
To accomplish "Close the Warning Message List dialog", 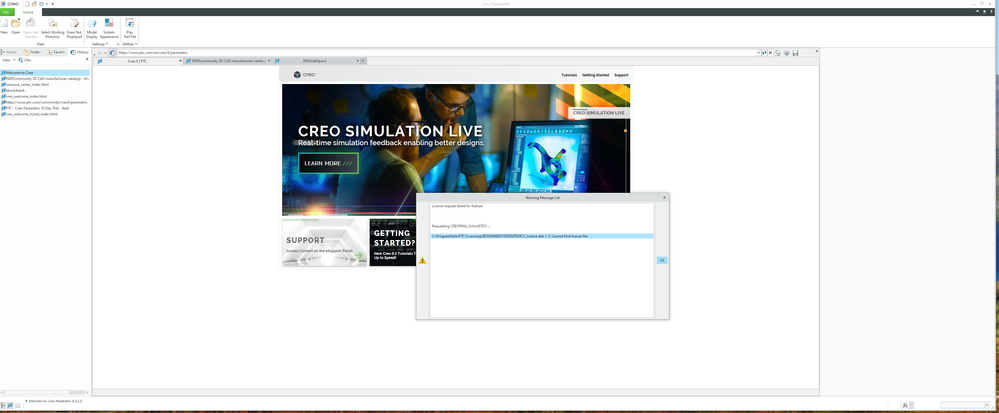I will (665, 198).
